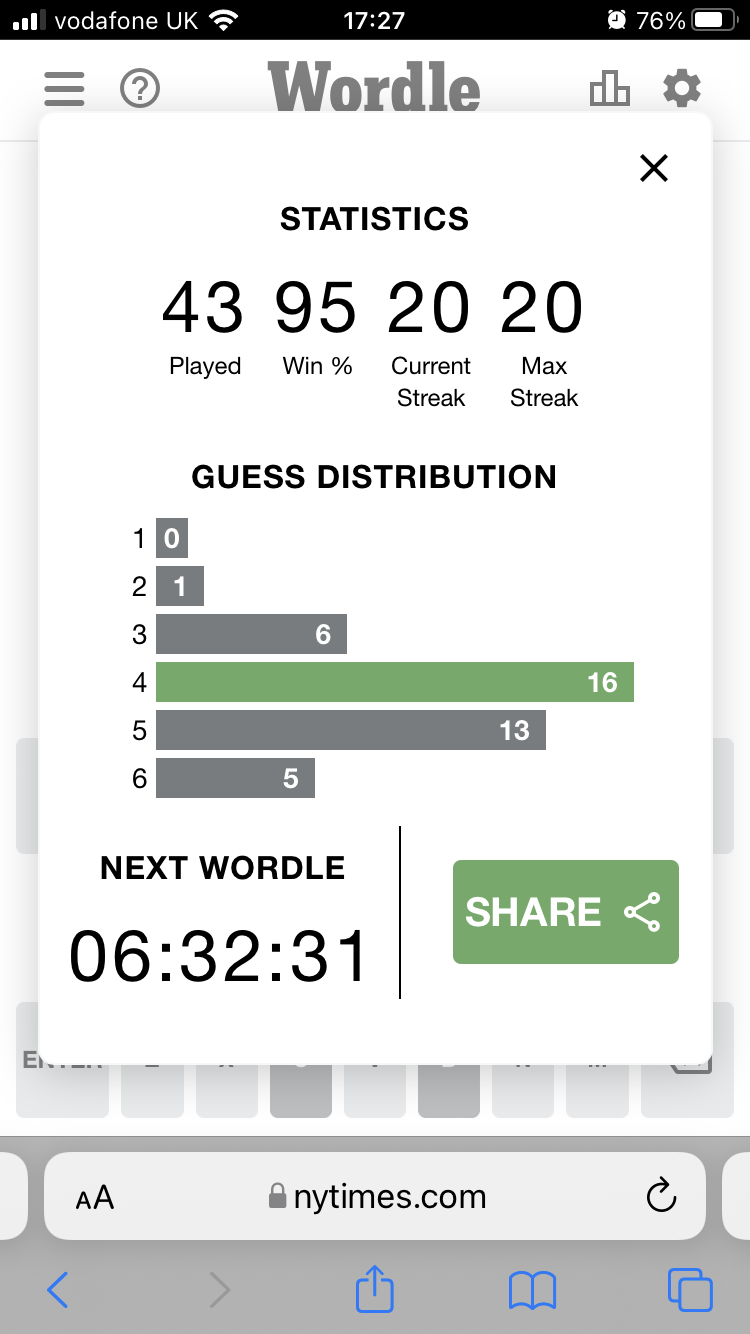This screenshot has height=1334, width=750.
Task: Go back with Safari back arrow
Action: 58,1290
